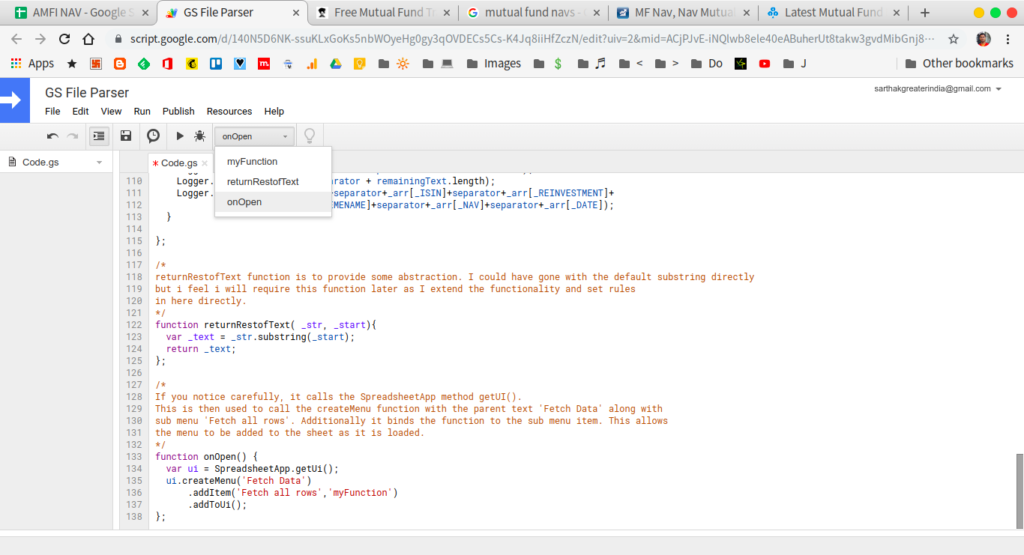Switch to the MF Nav browser tab
Image resolution: width=1024 pixels, height=555 pixels.
pyautogui.click(x=682, y=12)
